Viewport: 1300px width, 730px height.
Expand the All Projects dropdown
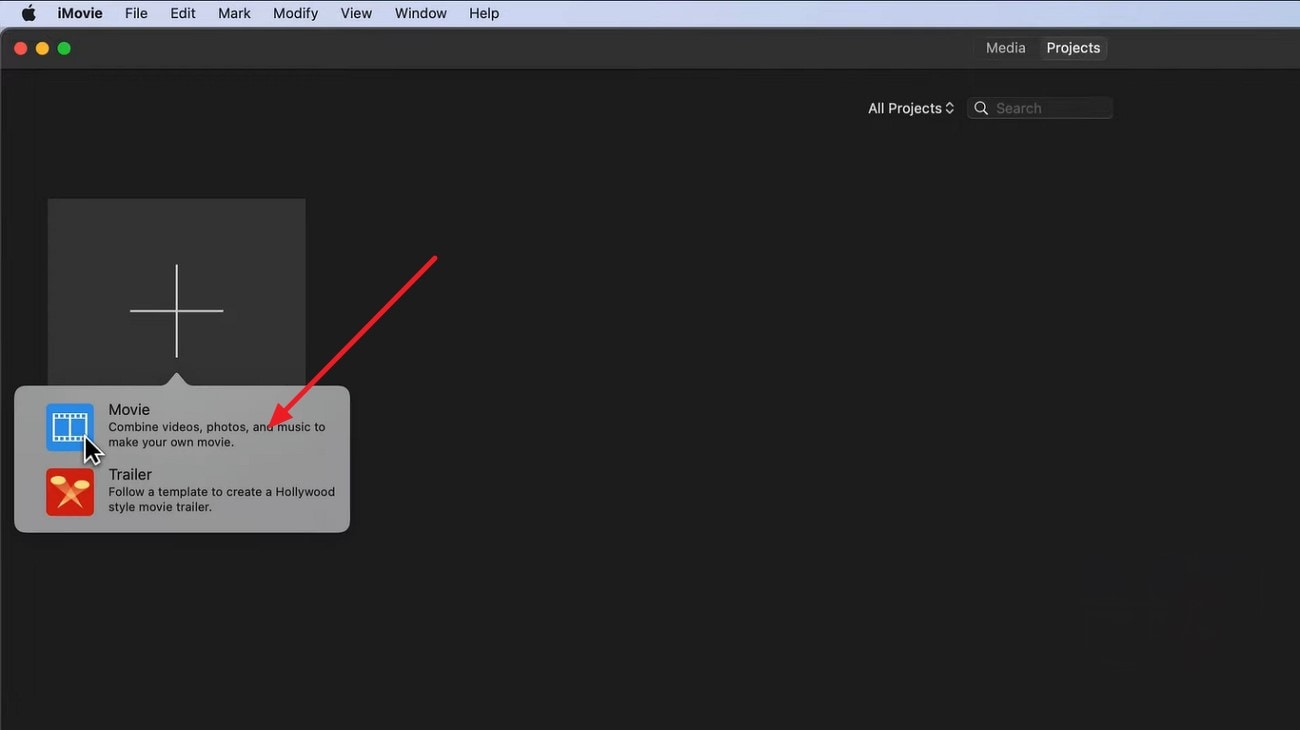tap(911, 108)
